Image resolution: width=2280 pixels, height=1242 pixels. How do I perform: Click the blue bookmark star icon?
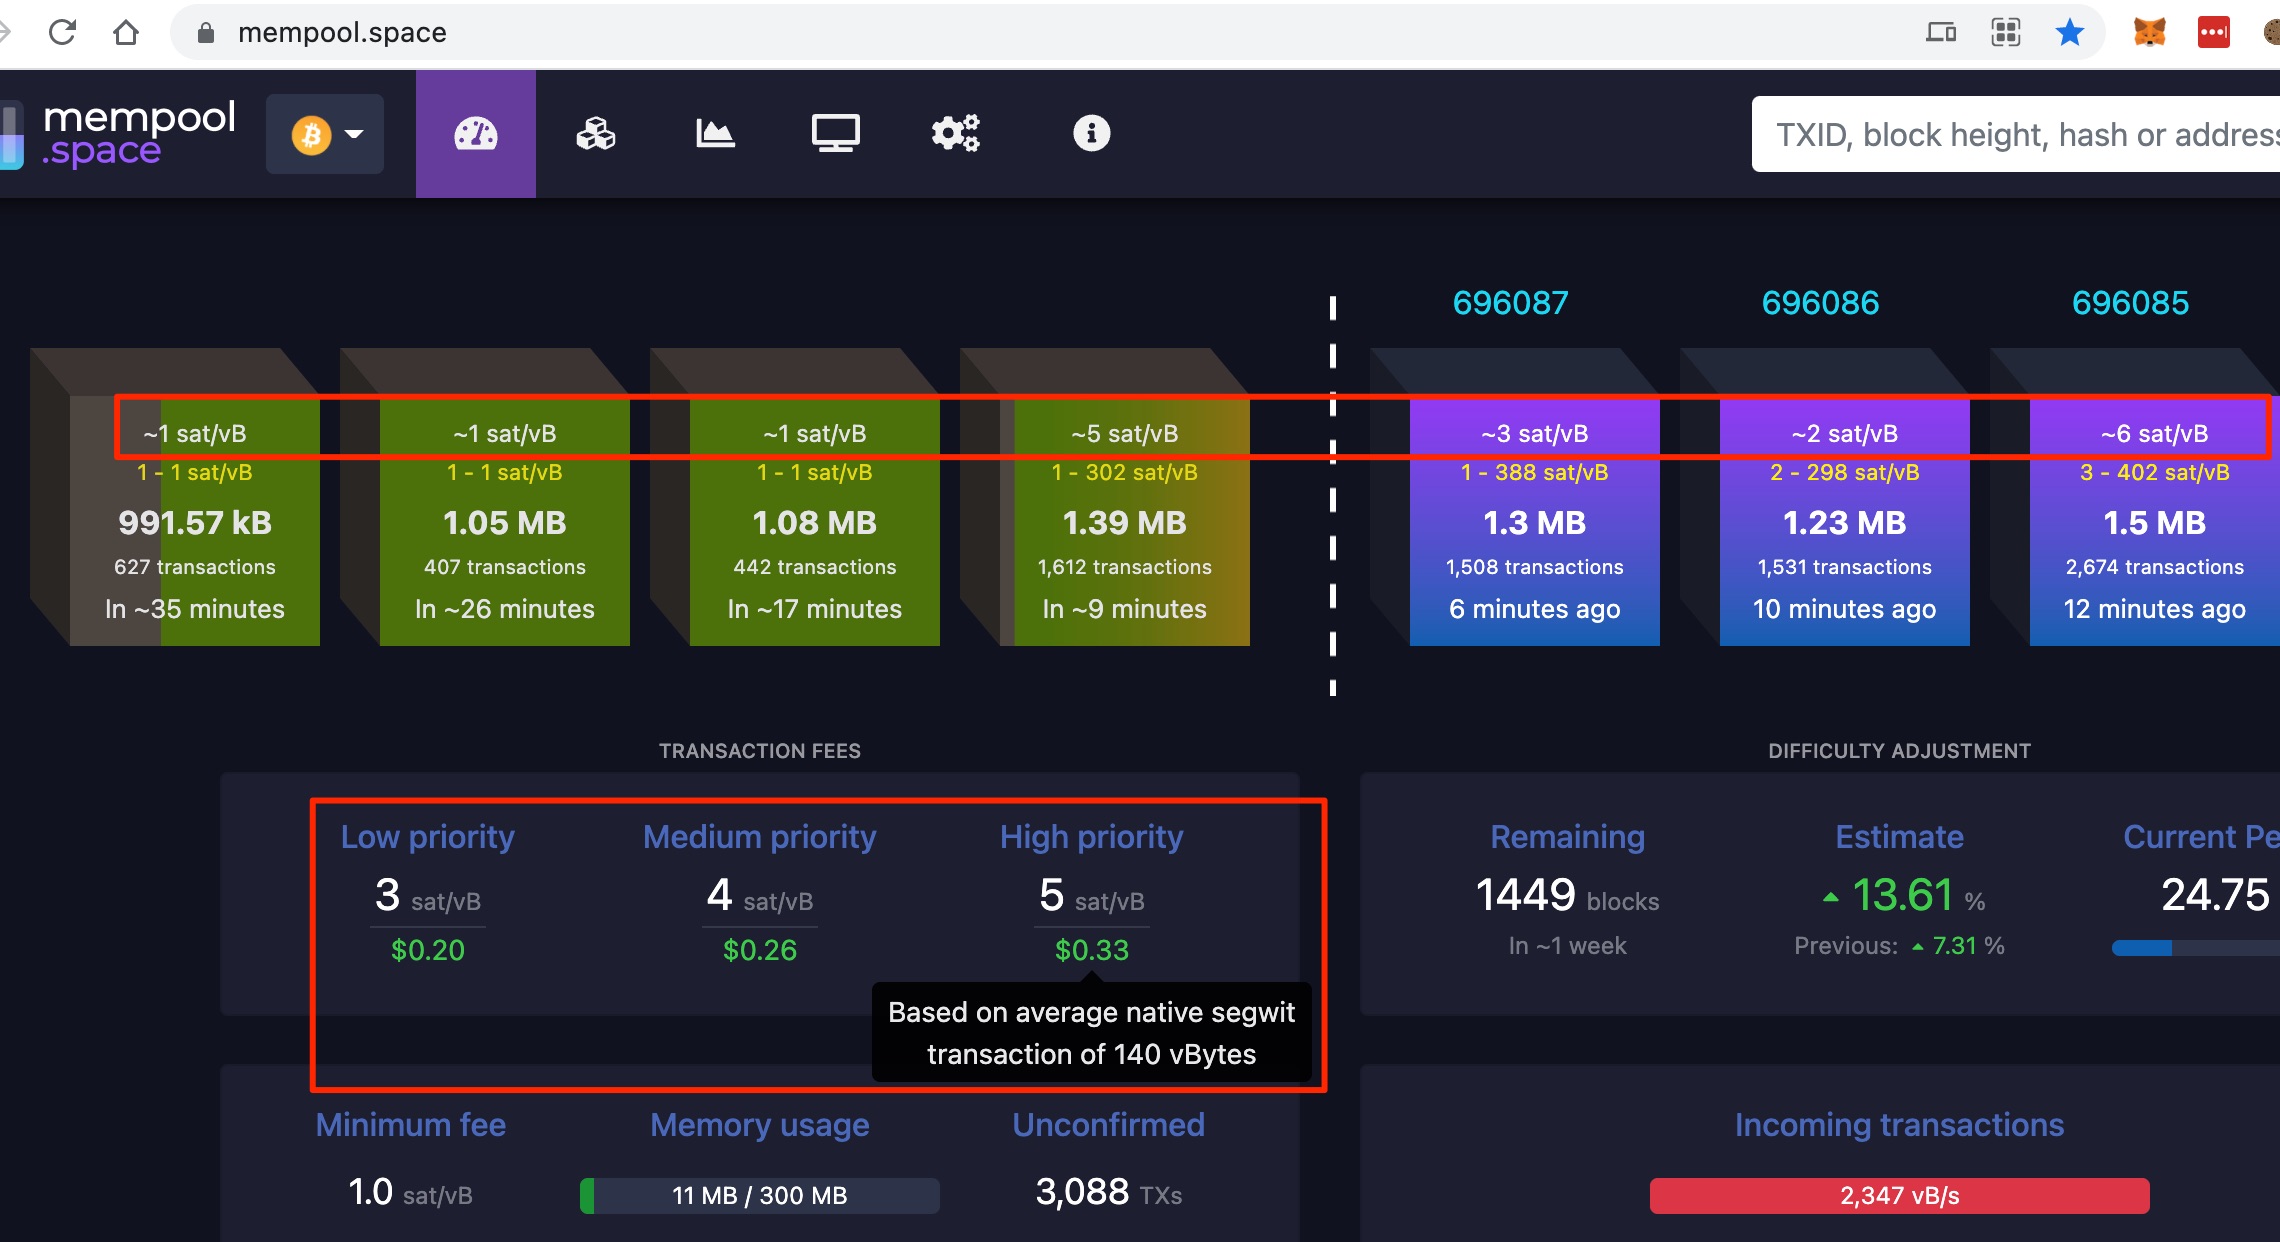(x=2069, y=33)
